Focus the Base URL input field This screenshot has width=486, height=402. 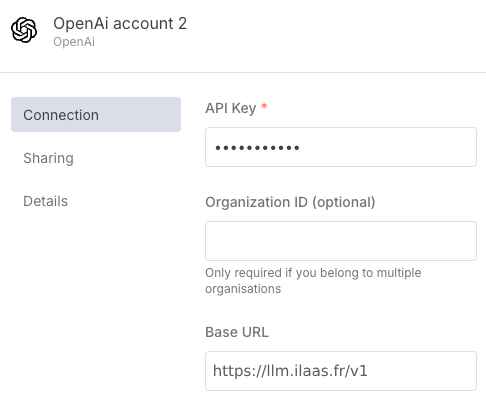tap(341, 371)
